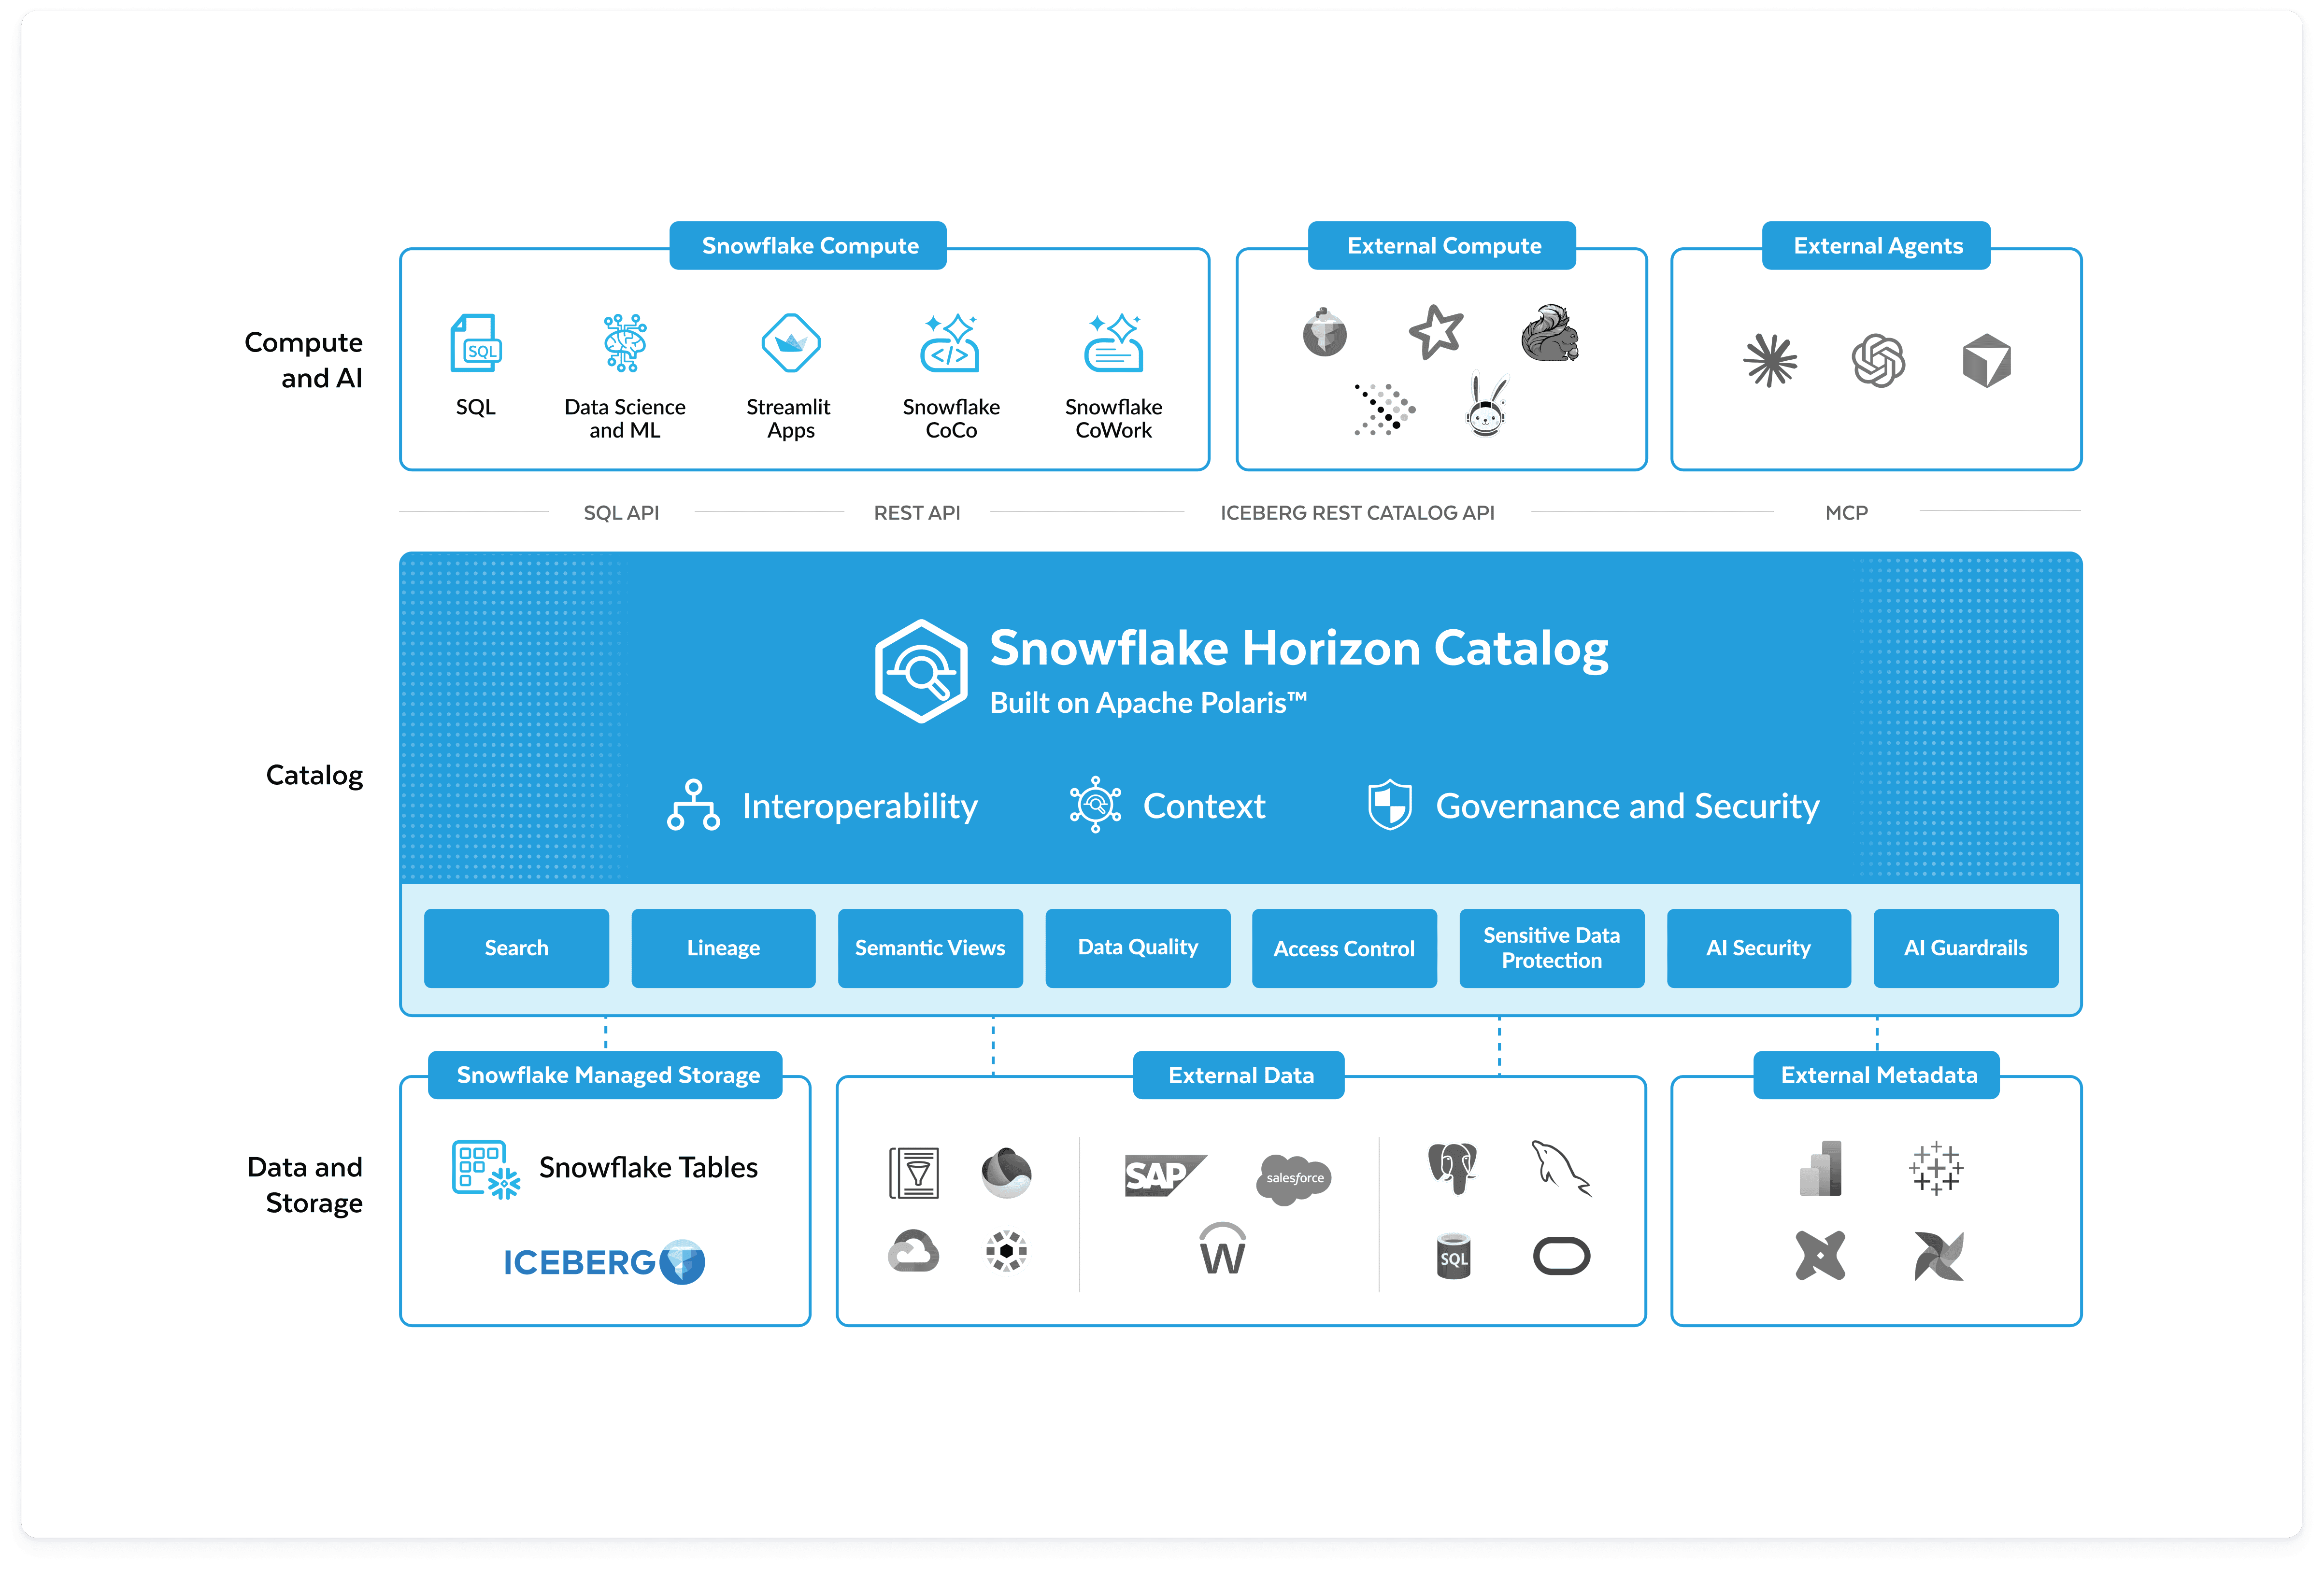Click the Horizon Catalog hexagon search logo

coord(920,671)
